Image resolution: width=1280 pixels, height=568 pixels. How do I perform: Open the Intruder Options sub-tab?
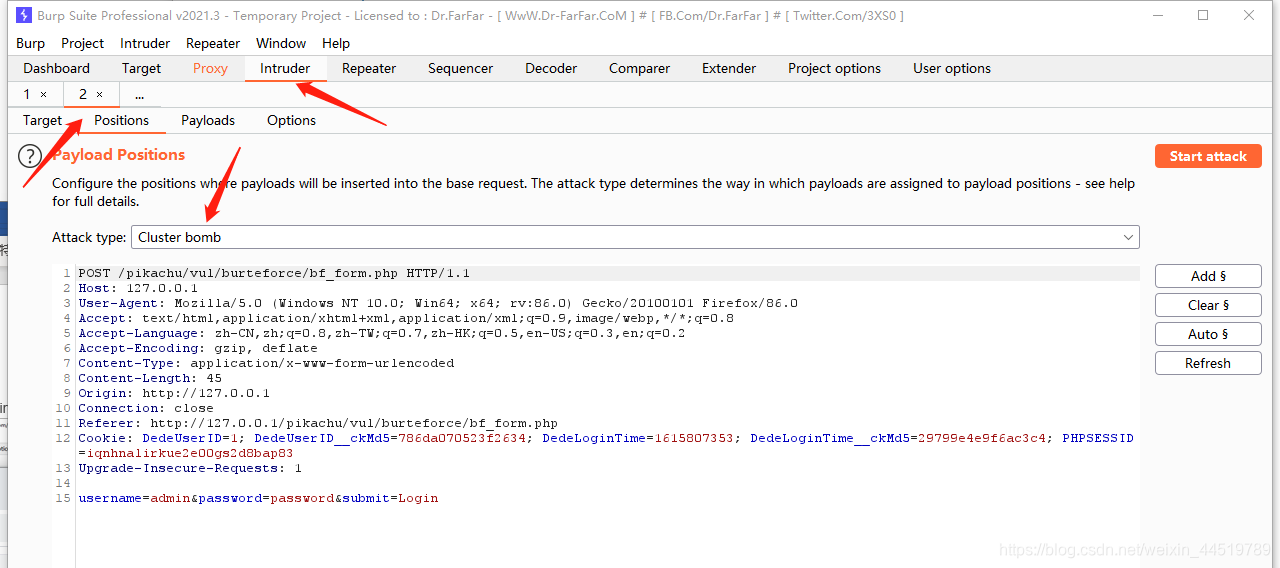pos(291,120)
